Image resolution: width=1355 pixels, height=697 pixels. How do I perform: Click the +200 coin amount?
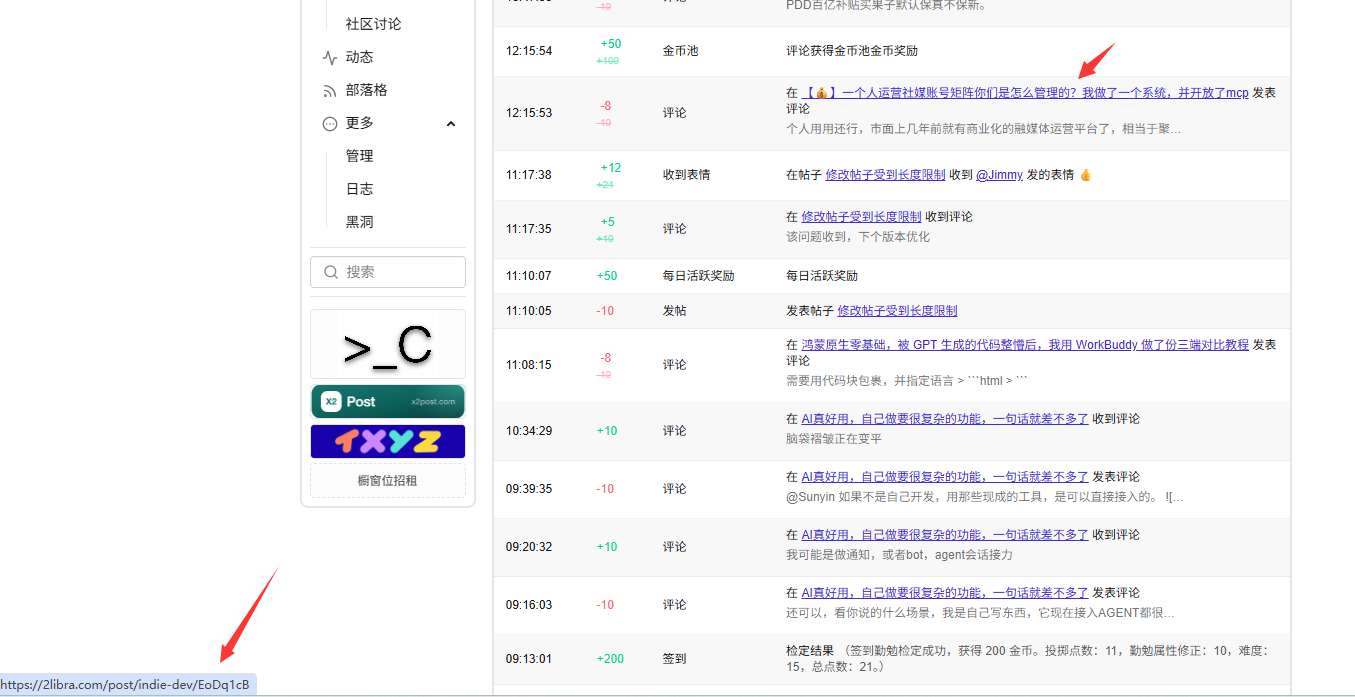click(x=610, y=659)
